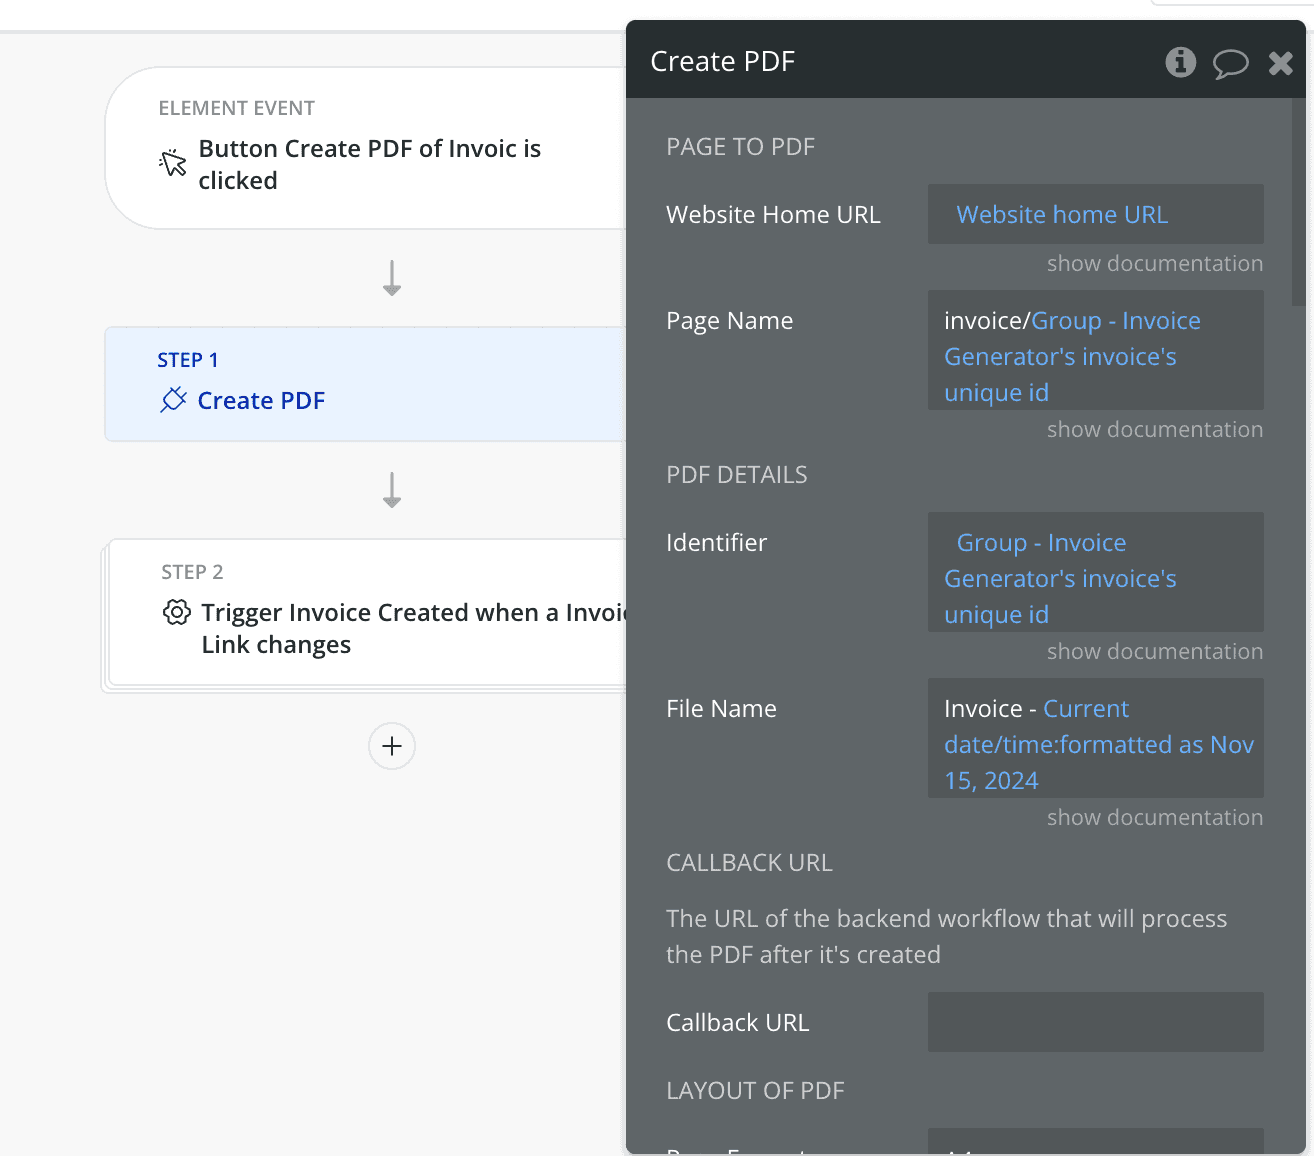Click the info icon in Create PDF header
This screenshot has height=1156, width=1314.
click(x=1180, y=62)
